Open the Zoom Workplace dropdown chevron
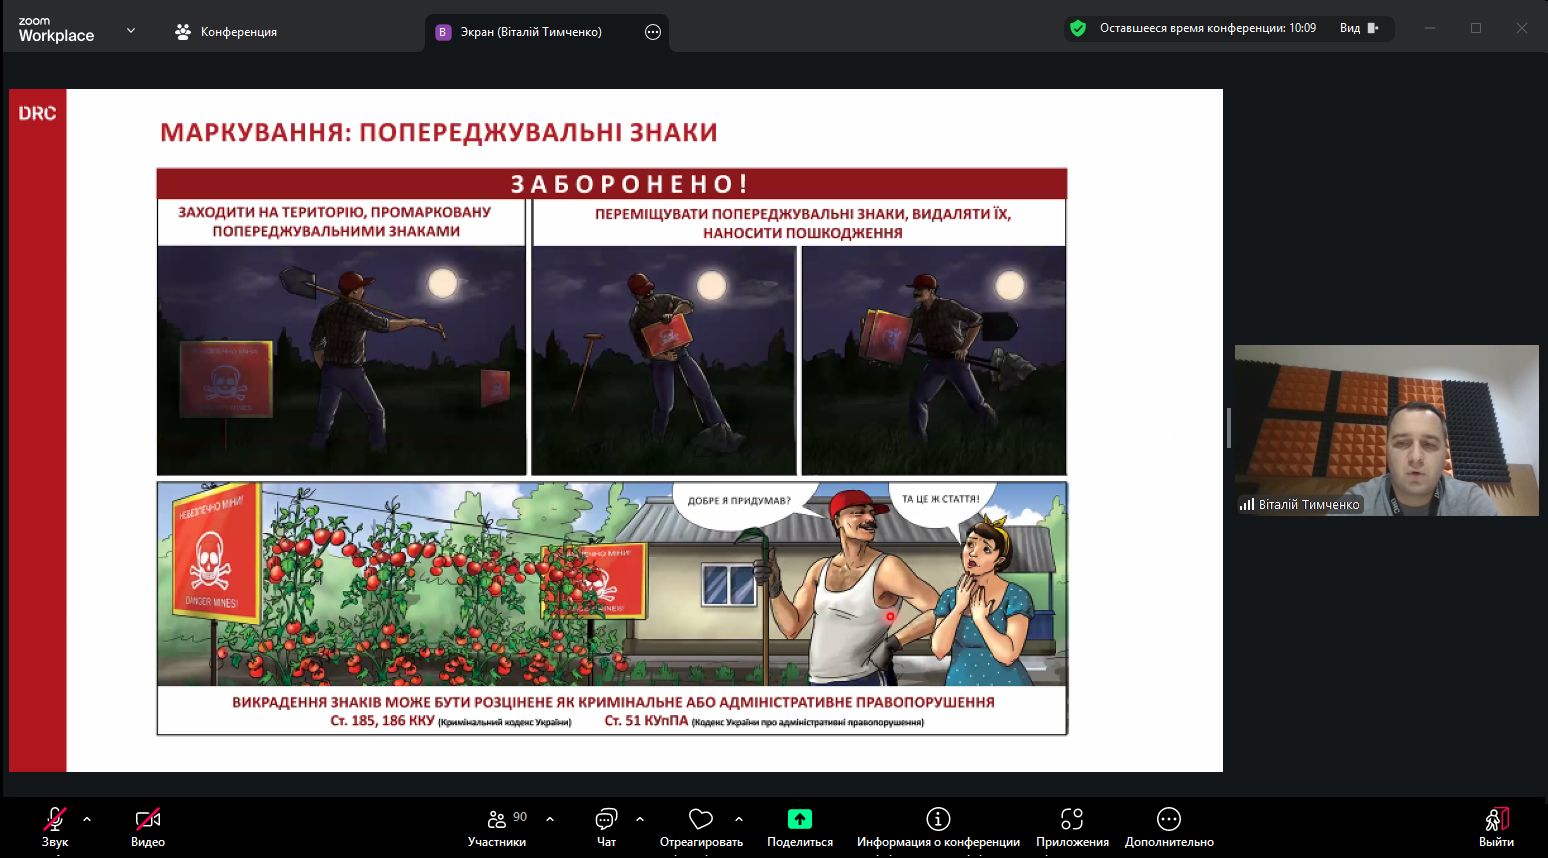The image size is (1548, 858). [x=131, y=31]
